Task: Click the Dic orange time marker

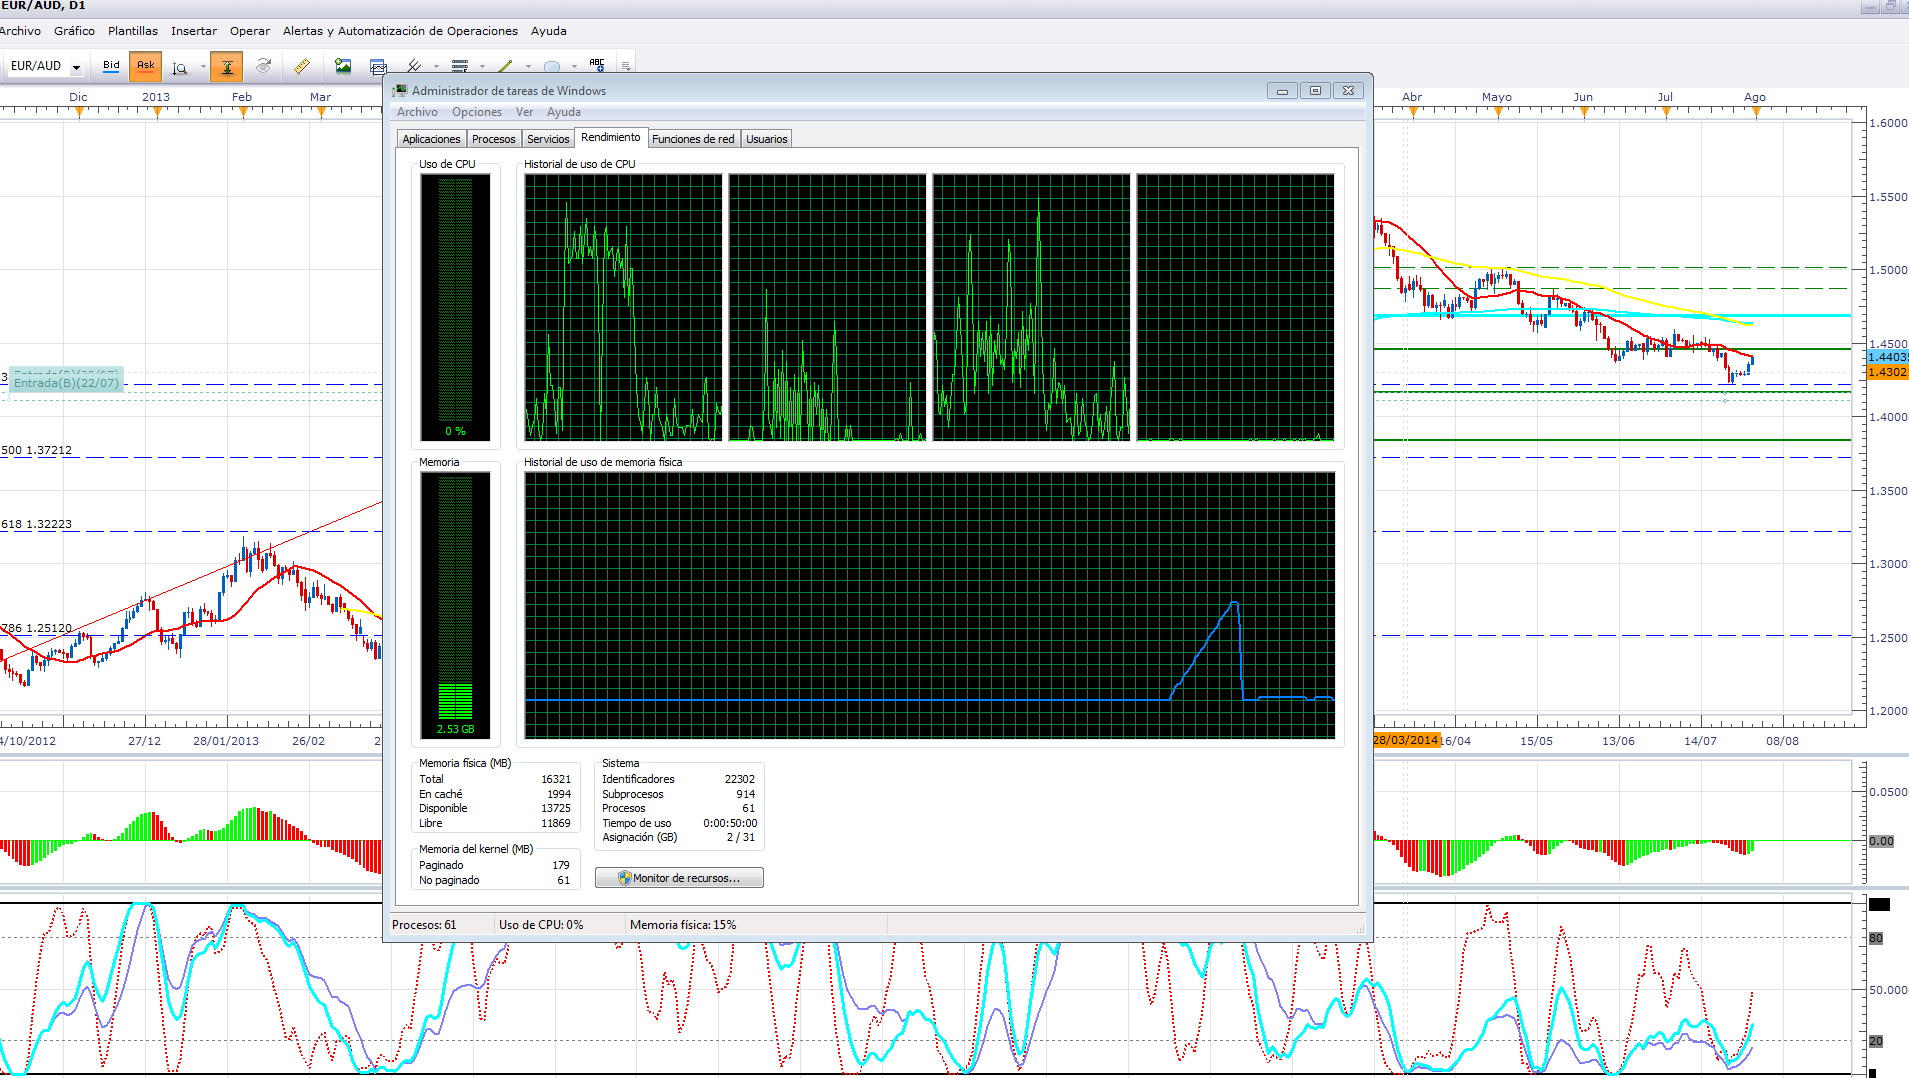Action: click(79, 112)
